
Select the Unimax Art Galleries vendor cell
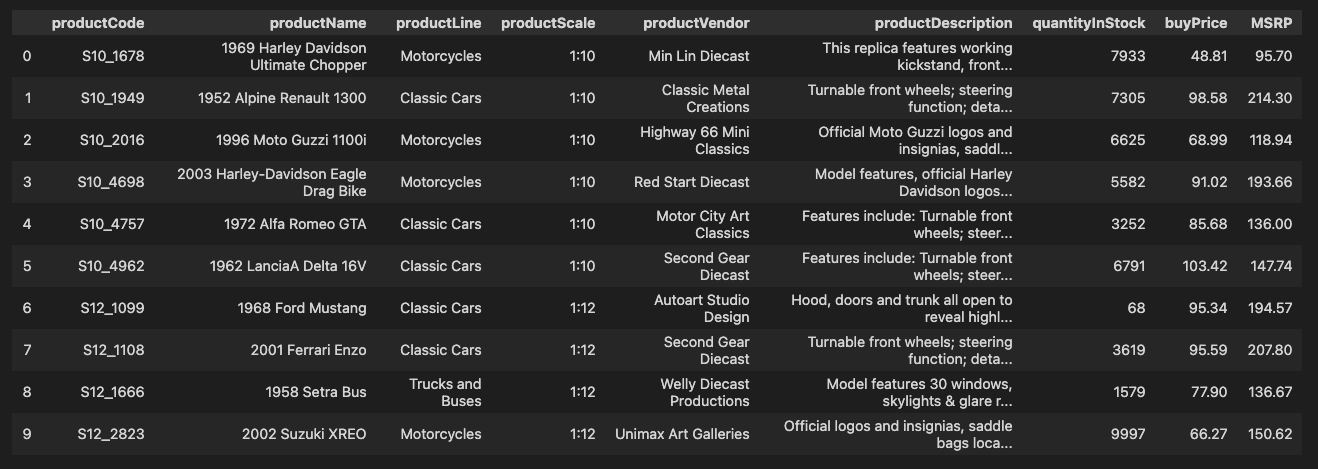point(682,434)
